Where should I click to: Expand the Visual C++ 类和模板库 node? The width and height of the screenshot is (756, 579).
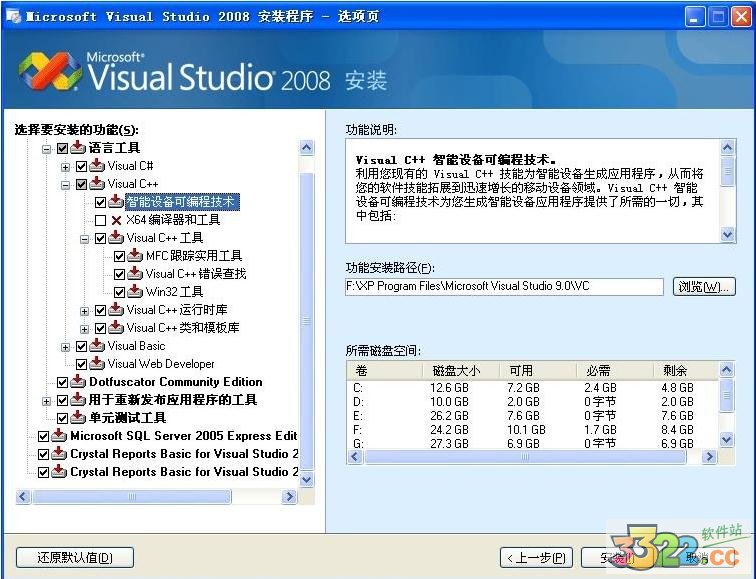click(84, 329)
